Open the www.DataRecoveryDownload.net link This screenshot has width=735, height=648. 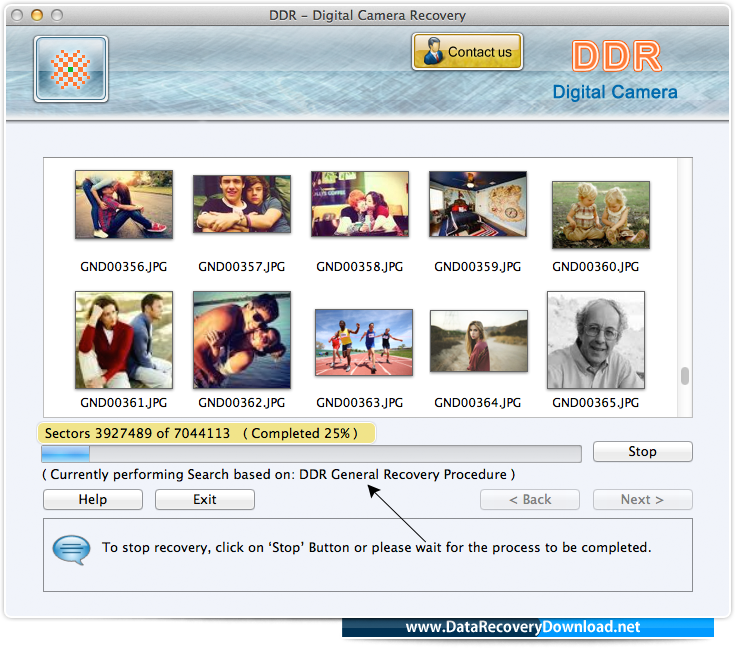(523, 627)
